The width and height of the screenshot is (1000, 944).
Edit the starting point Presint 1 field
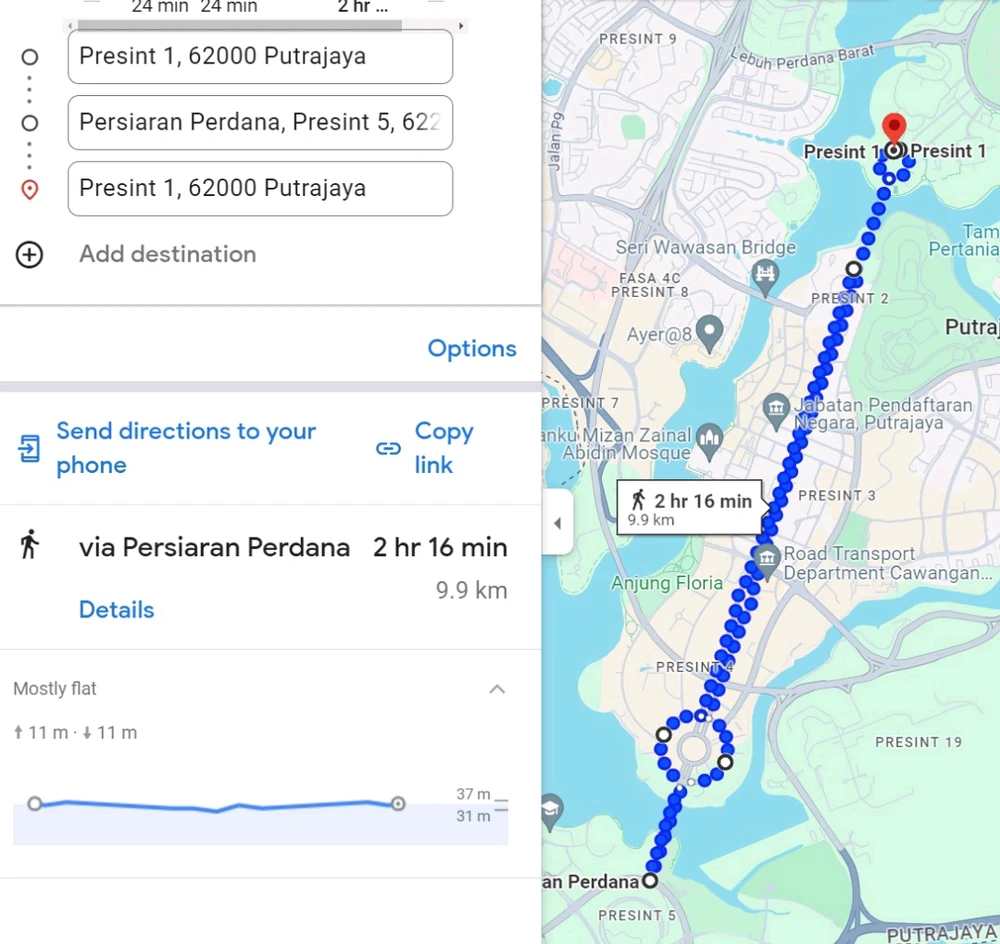click(x=260, y=56)
